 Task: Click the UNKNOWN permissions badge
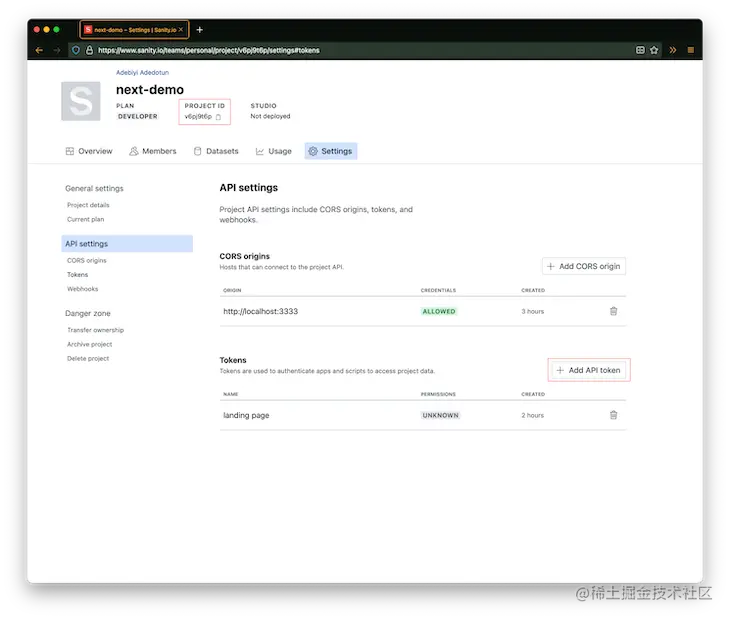click(x=440, y=415)
